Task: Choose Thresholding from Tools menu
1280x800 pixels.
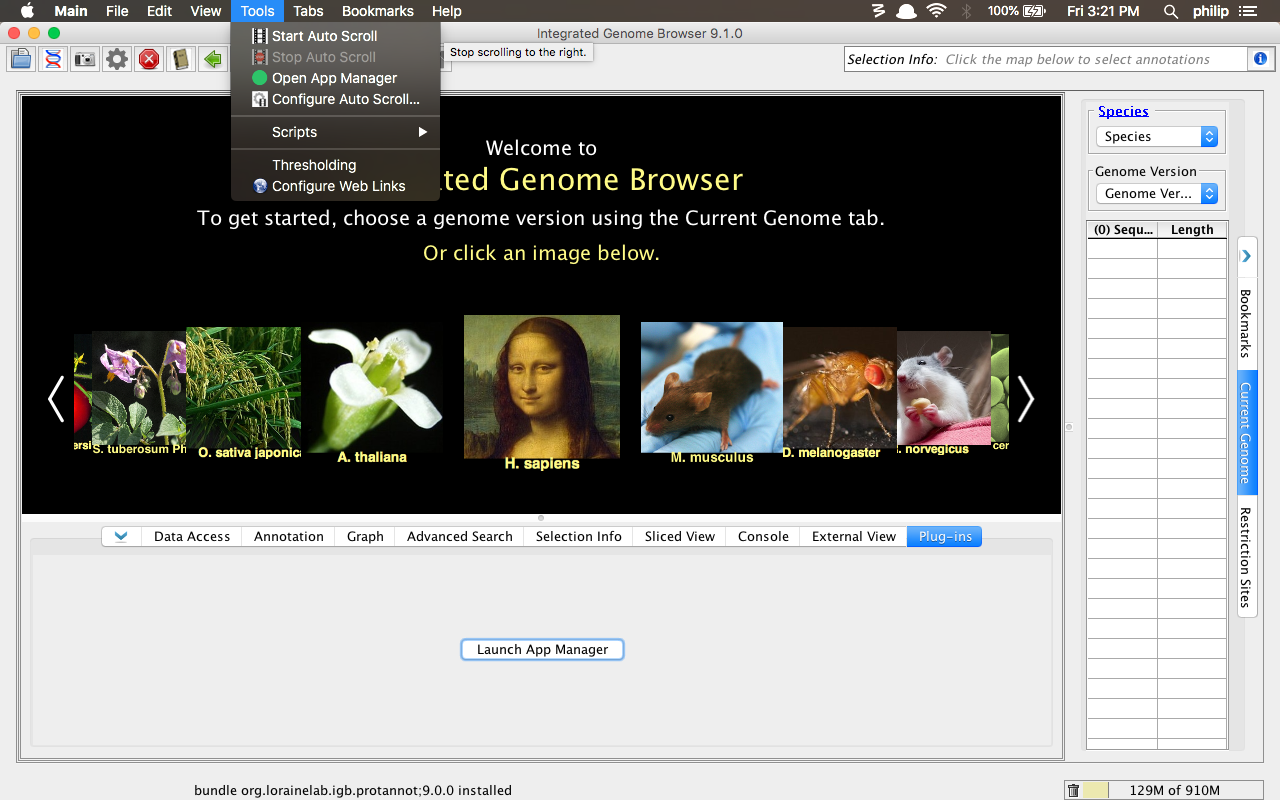Action: tap(335, 165)
